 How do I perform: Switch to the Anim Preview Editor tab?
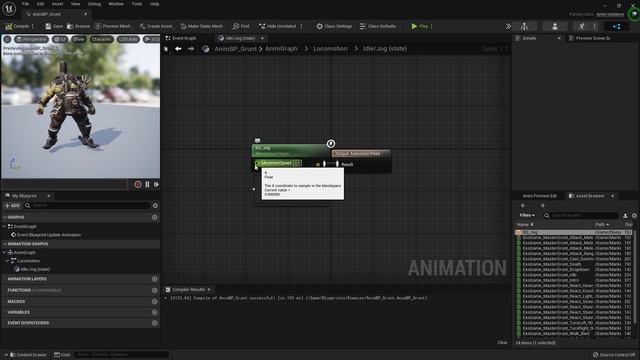tap(540, 196)
